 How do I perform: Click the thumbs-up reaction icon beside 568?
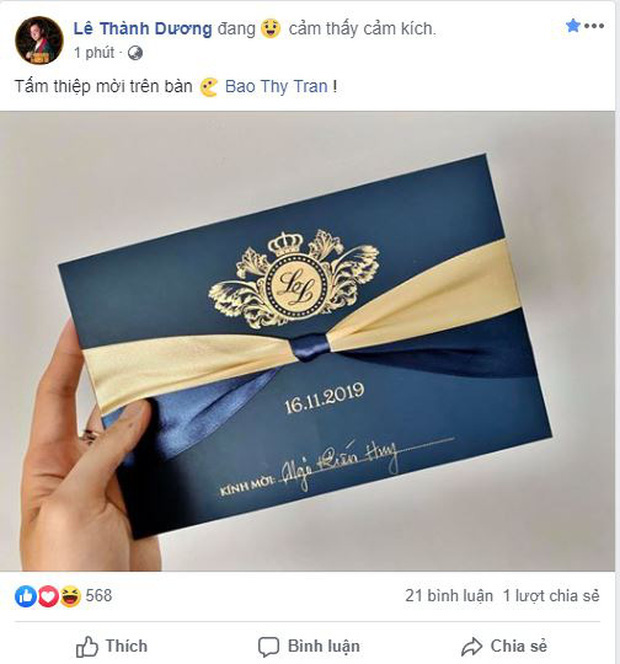pyautogui.click(x=26, y=596)
